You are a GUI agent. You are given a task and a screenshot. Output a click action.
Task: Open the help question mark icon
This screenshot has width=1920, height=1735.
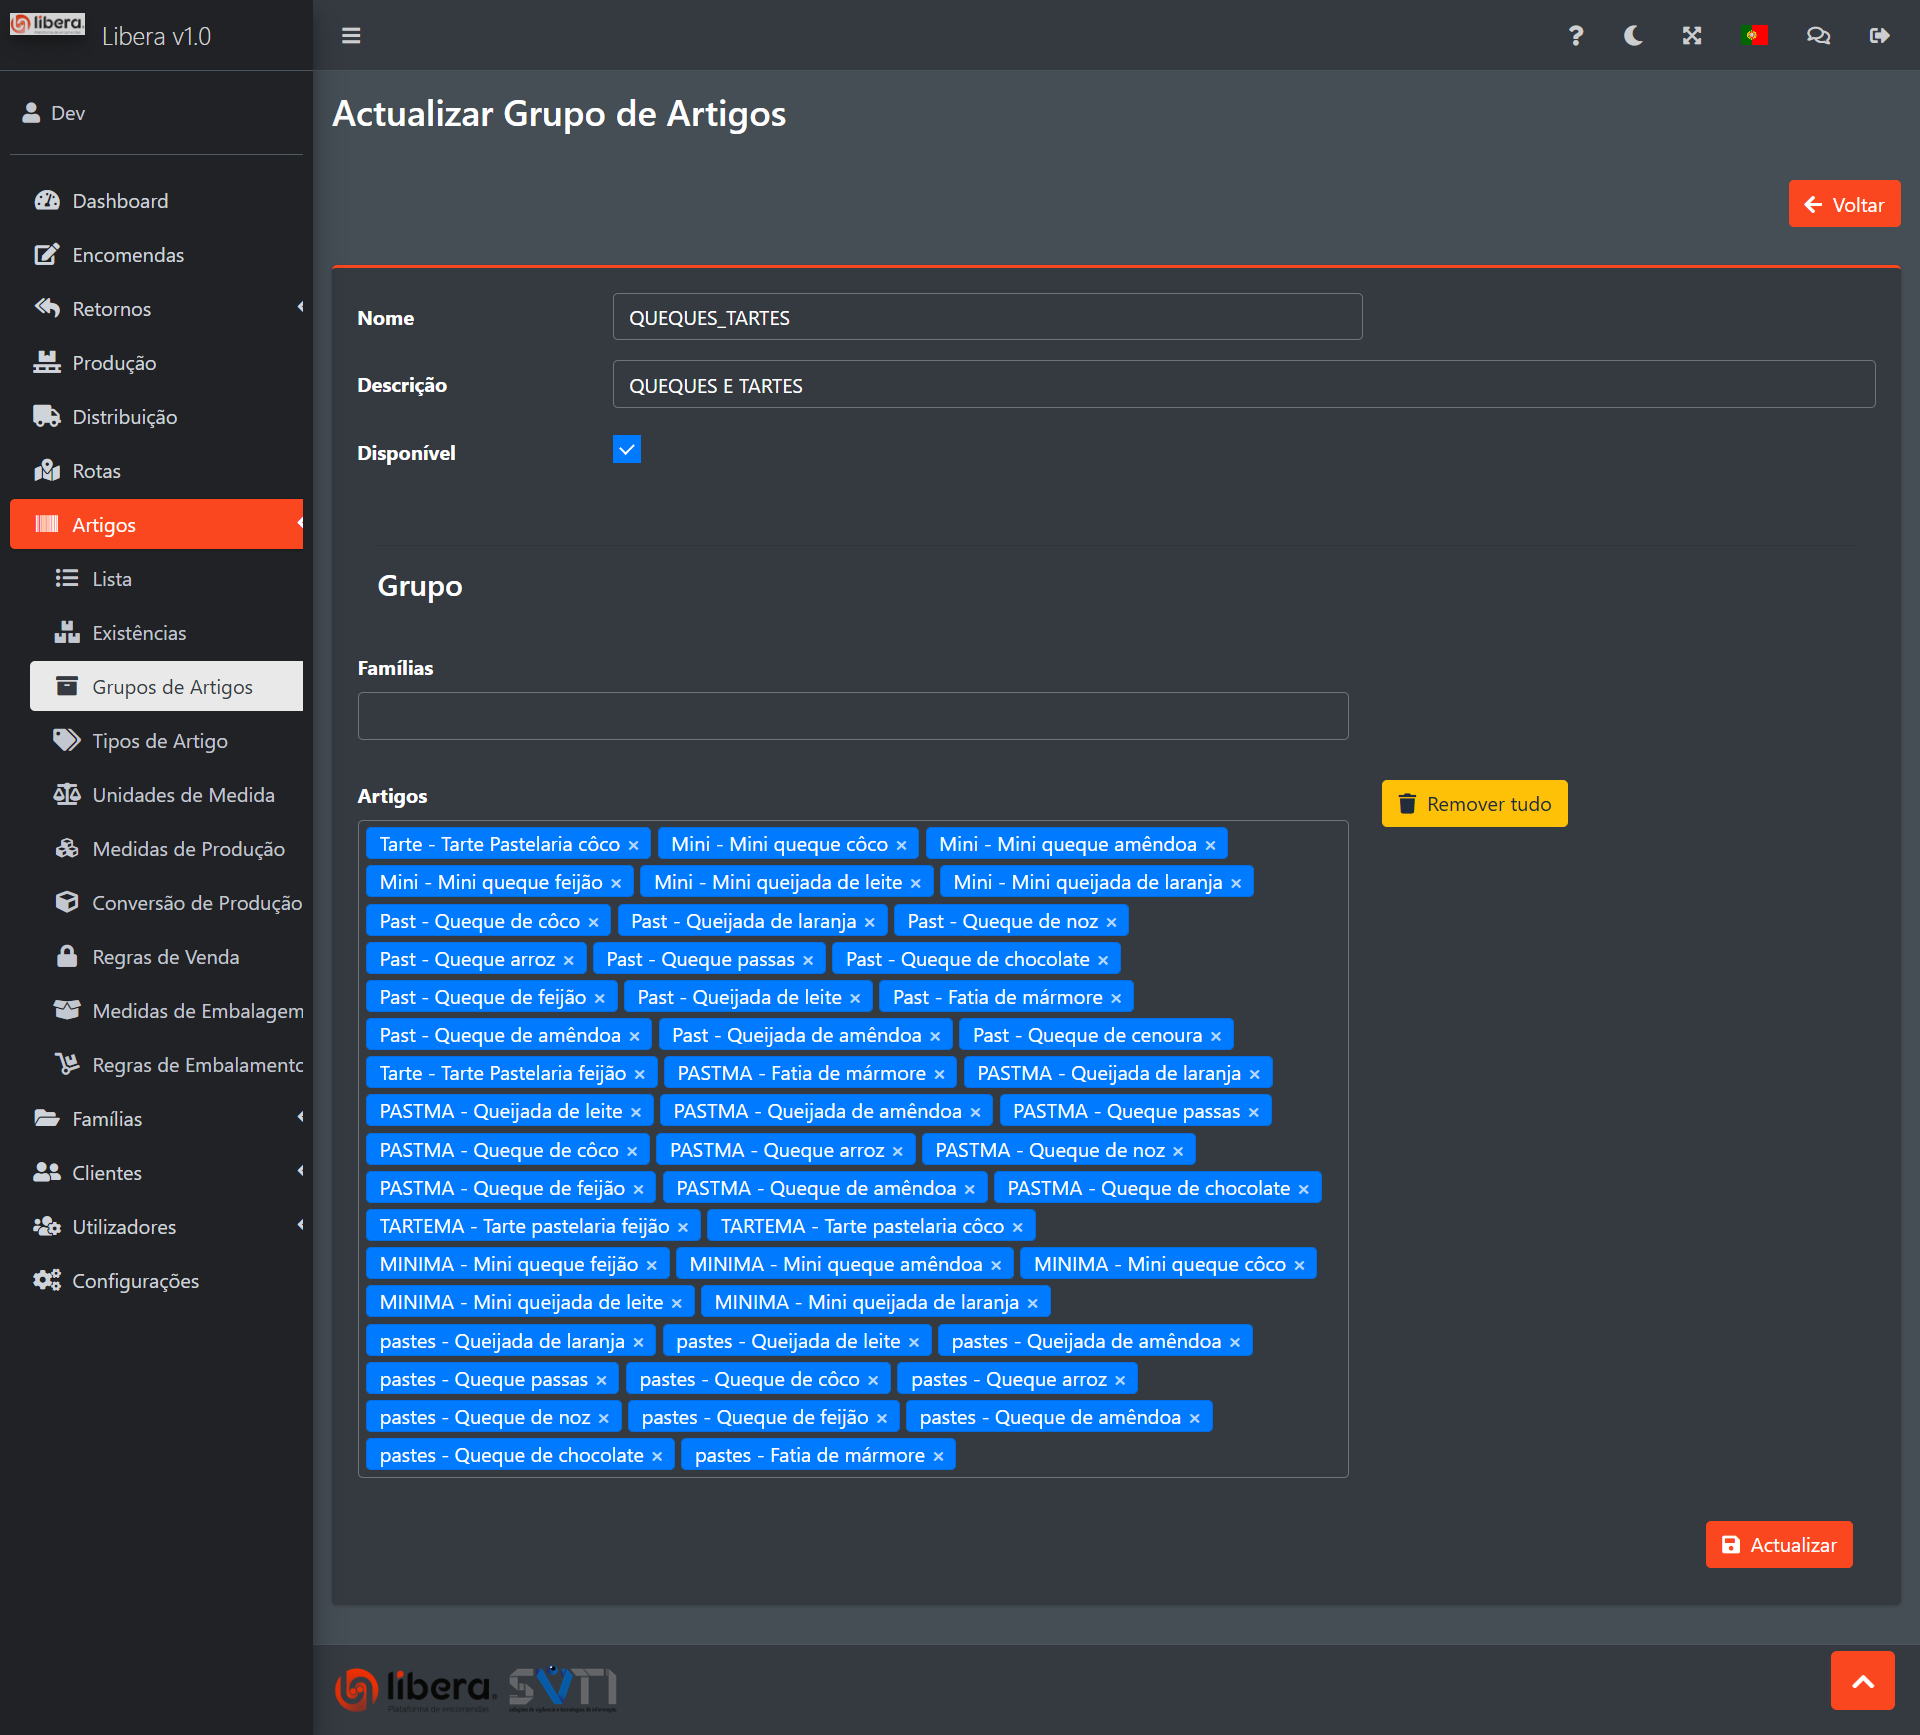(x=1575, y=36)
